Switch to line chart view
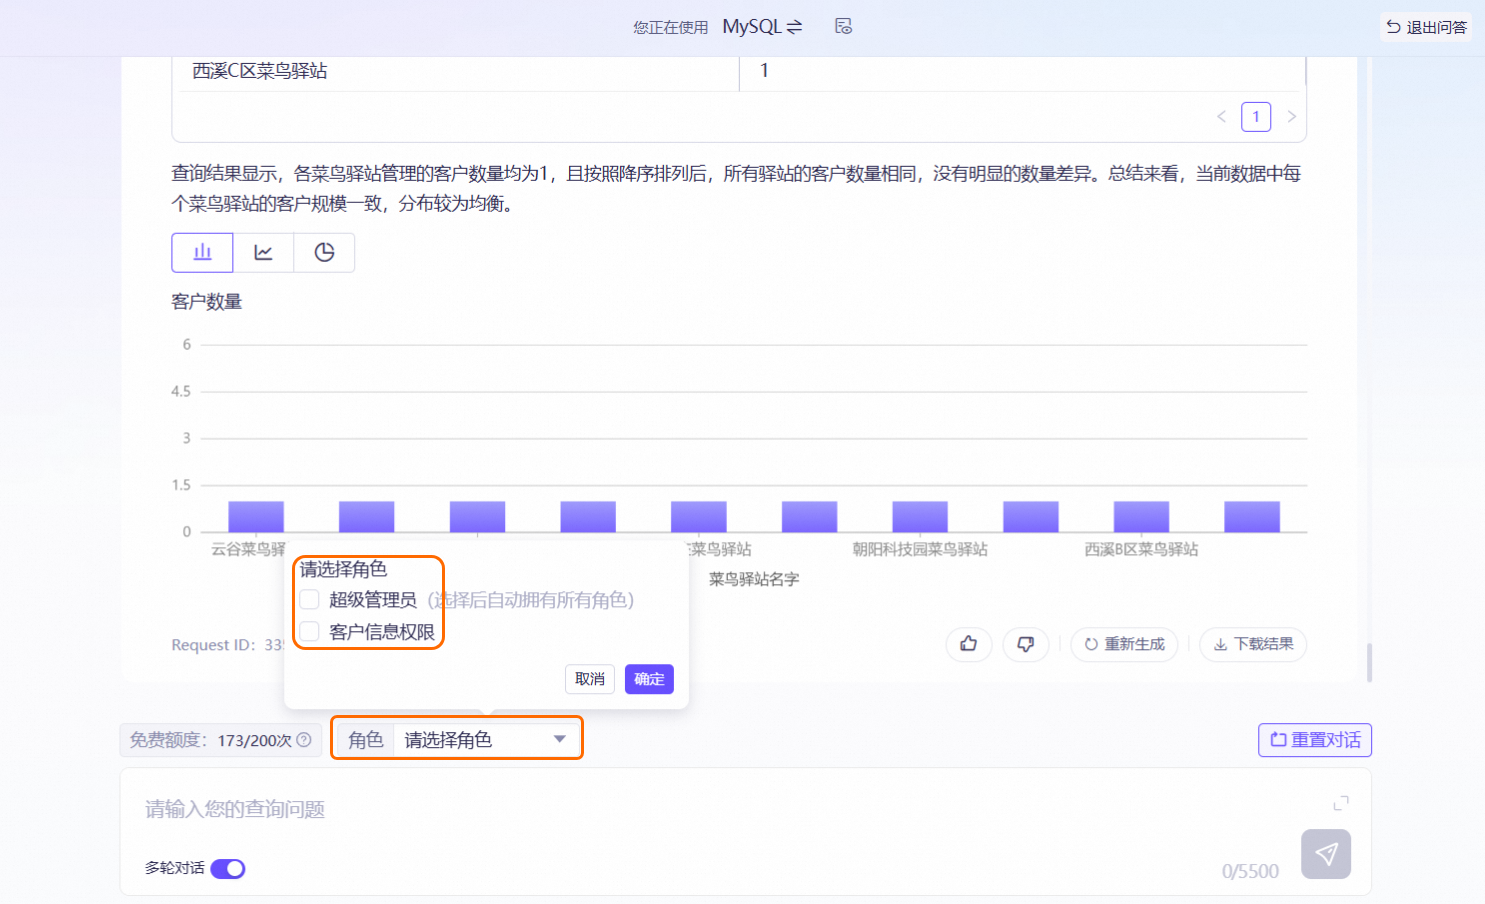Viewport: 1485px width, 904px height. pos(263,252)
